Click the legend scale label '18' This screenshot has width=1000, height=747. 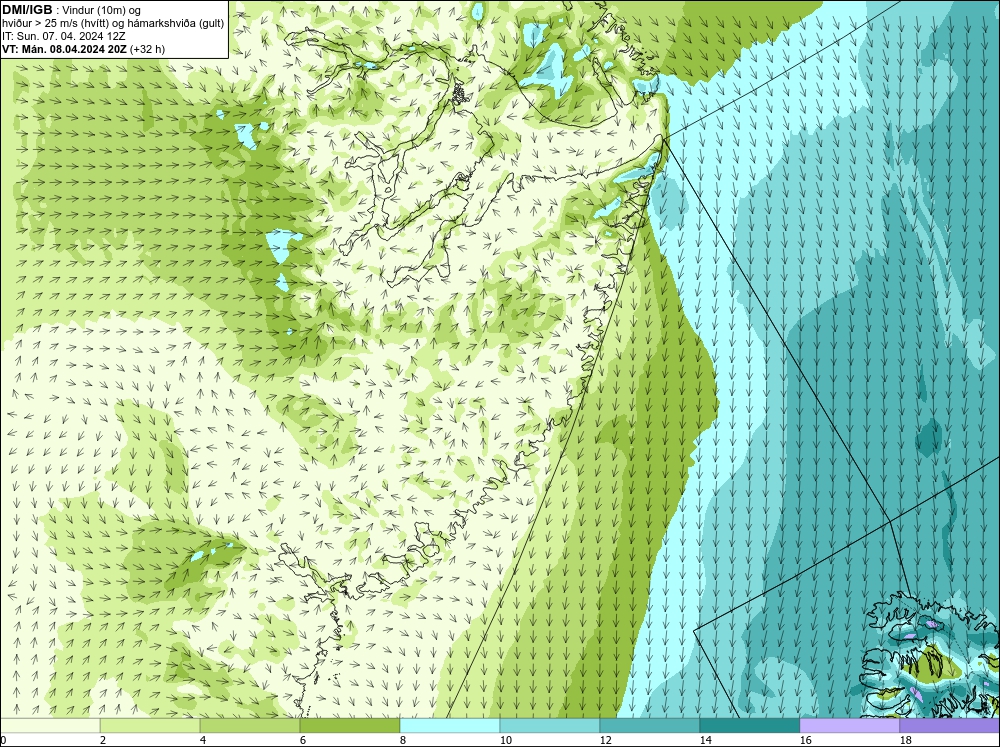[906, 740]
